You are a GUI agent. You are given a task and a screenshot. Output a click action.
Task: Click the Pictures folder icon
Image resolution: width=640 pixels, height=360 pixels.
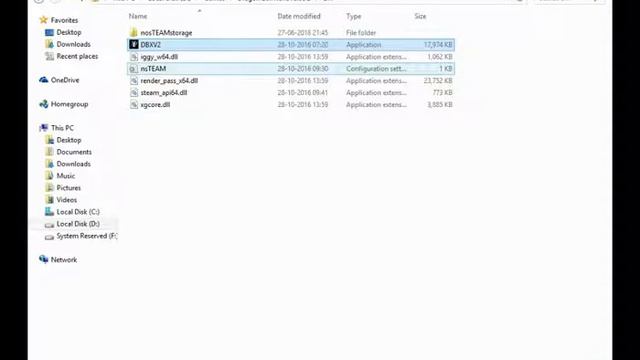coord(49,188)
